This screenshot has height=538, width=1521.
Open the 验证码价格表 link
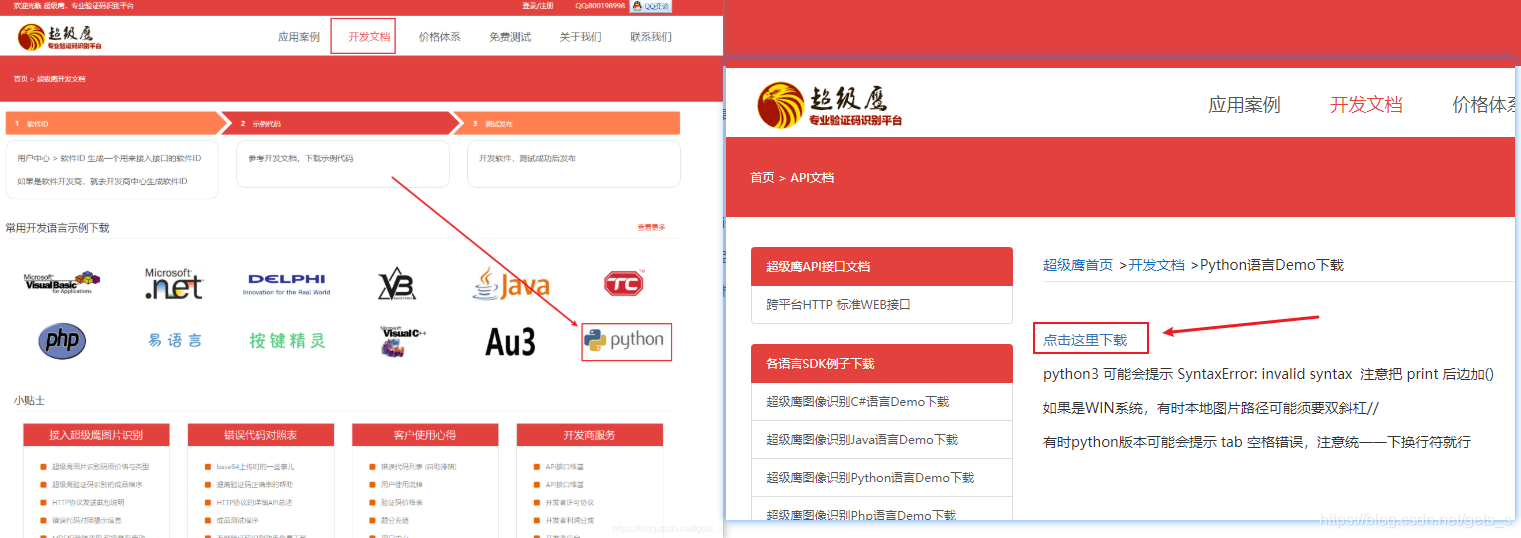pos(402,502)
